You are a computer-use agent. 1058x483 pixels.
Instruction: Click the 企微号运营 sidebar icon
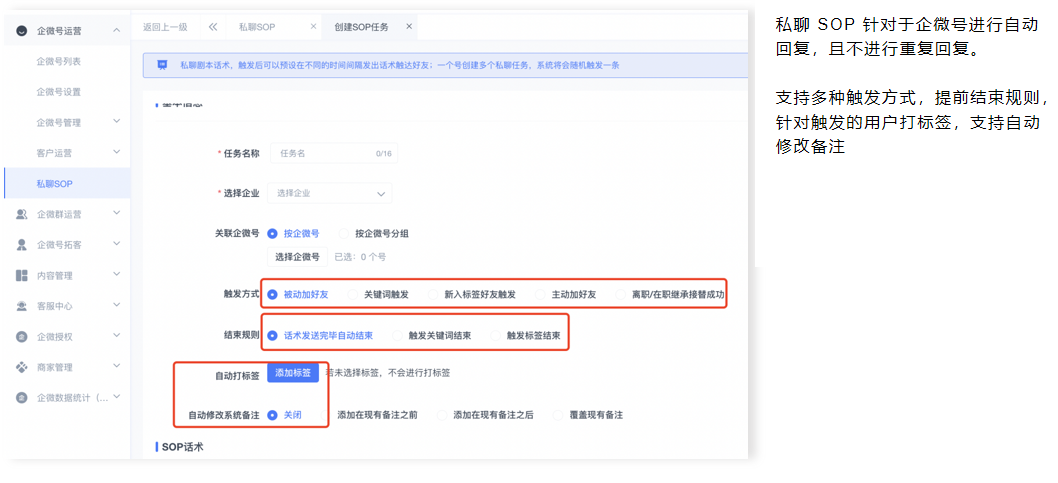22,30
